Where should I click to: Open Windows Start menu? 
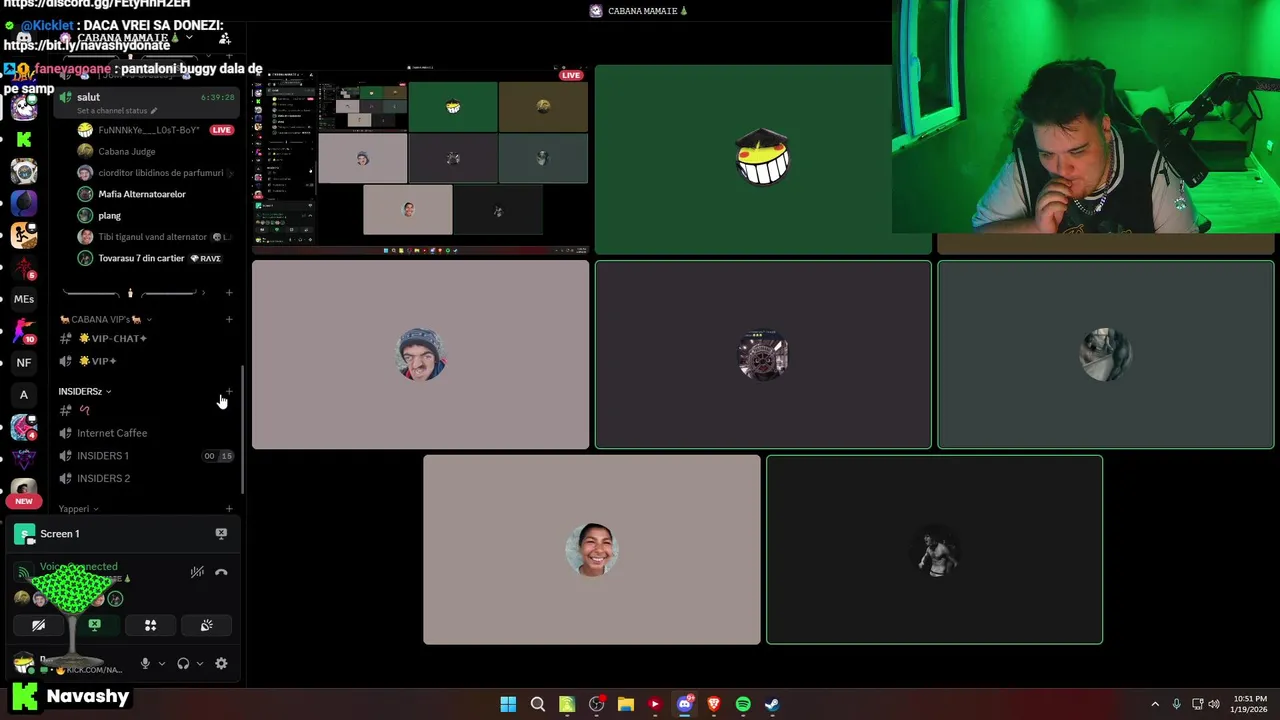508,704
